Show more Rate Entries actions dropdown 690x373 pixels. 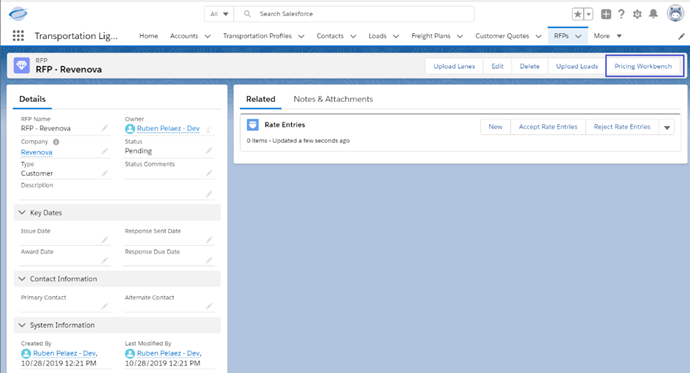(x=667, y=127)
